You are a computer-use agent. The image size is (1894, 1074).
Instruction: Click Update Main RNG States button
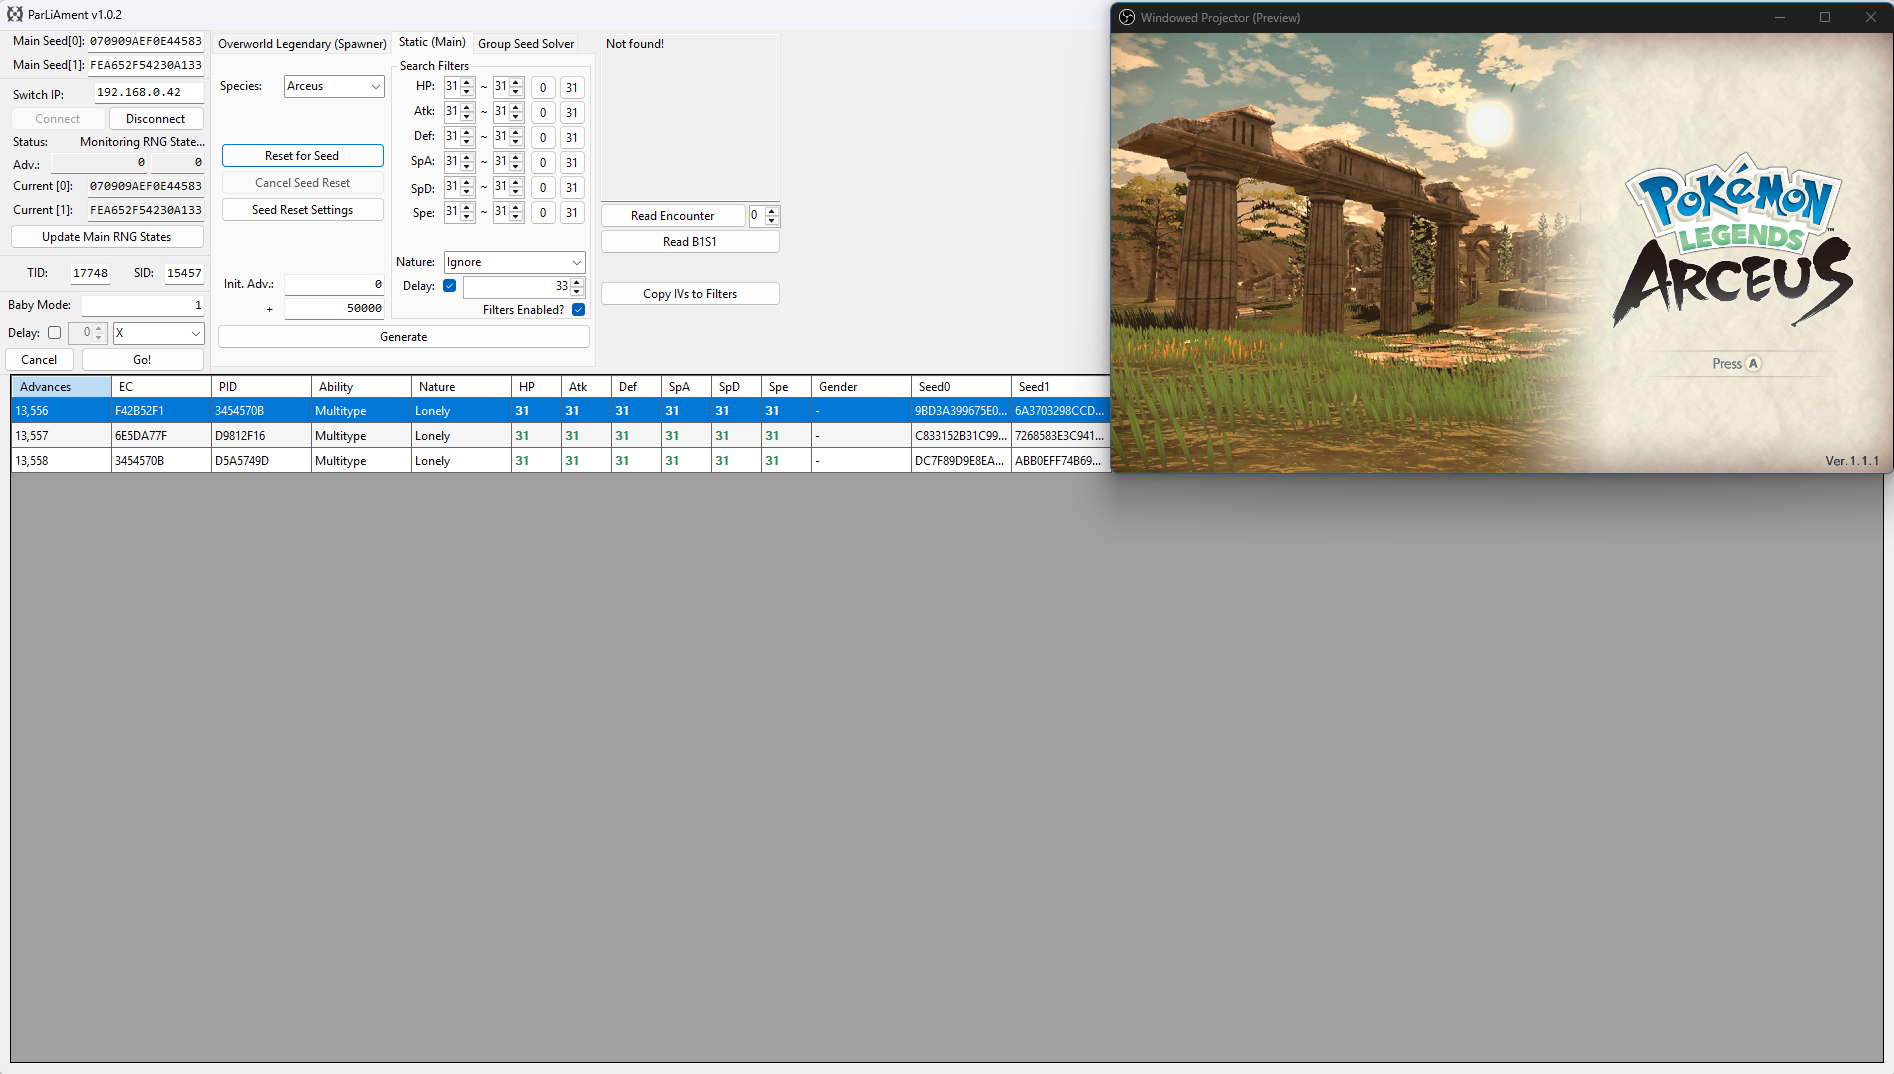coord(107,237)
